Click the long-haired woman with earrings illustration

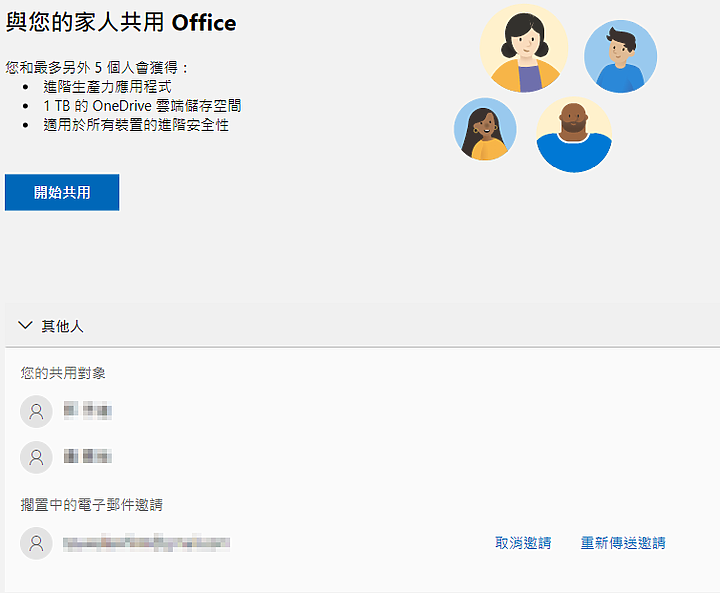click(485, 129)
